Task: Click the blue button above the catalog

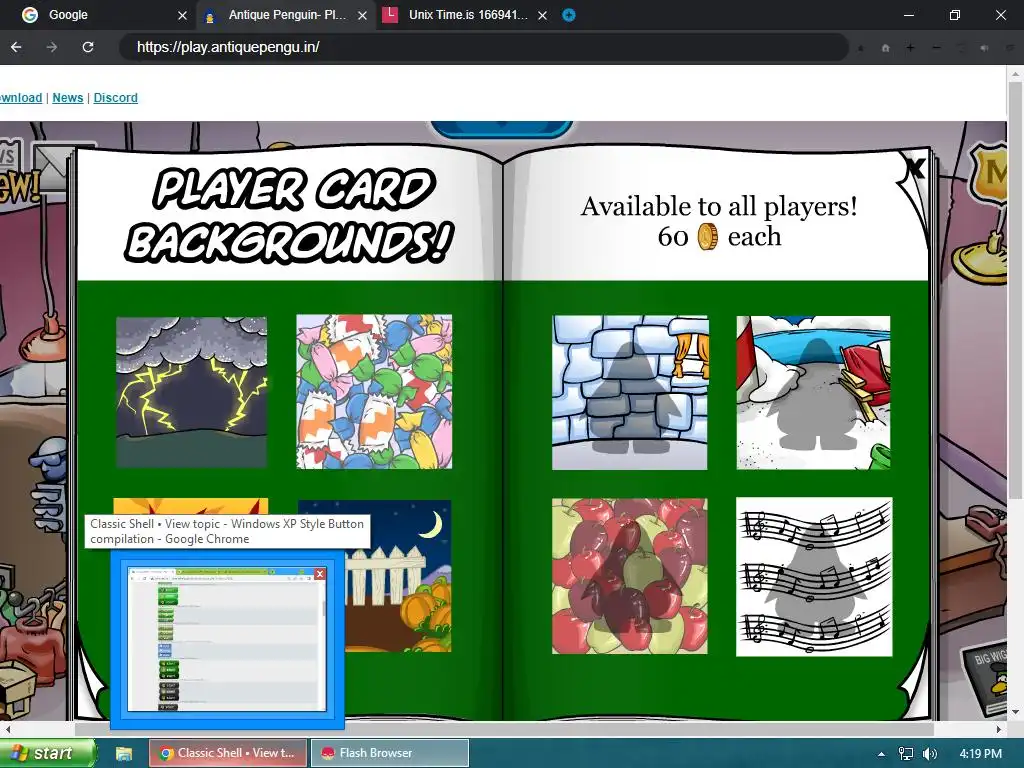Action: [x=501, y=129]
